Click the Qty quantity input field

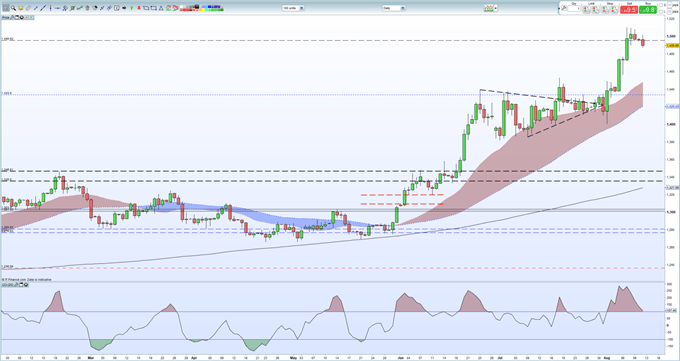tap(574, 8)
